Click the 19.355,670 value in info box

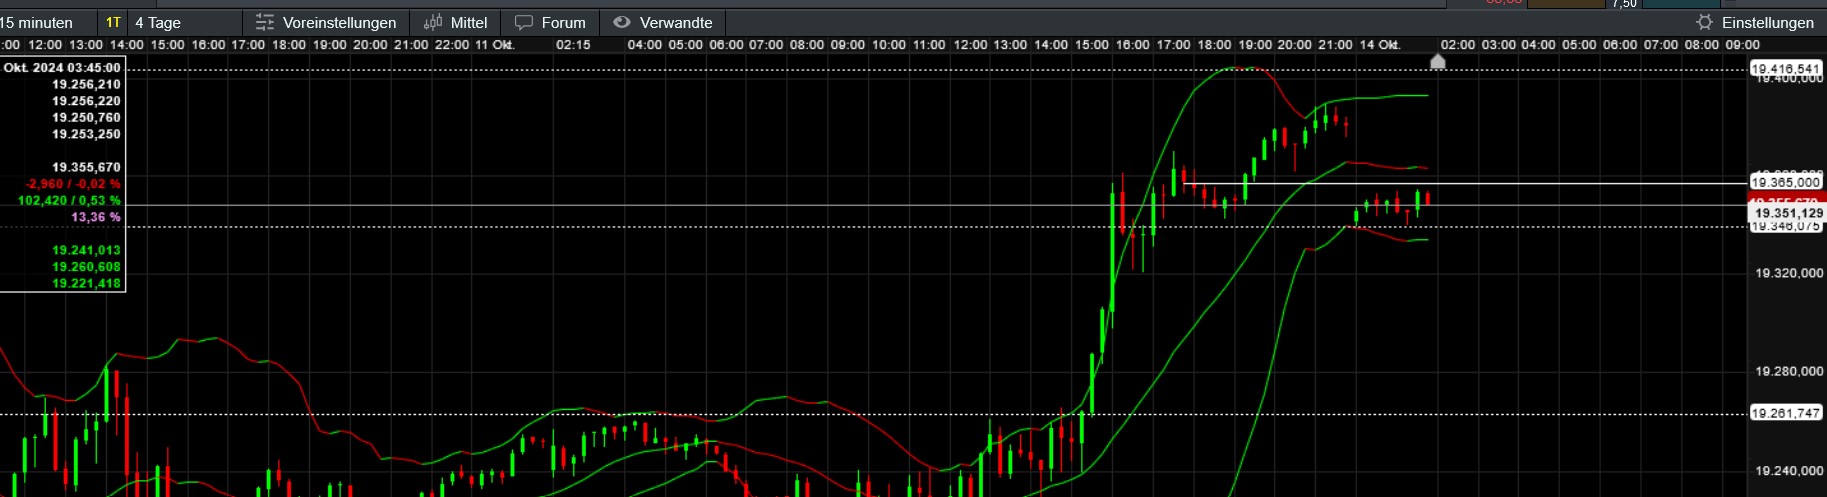pyautogui.click(x=86, y=167)
